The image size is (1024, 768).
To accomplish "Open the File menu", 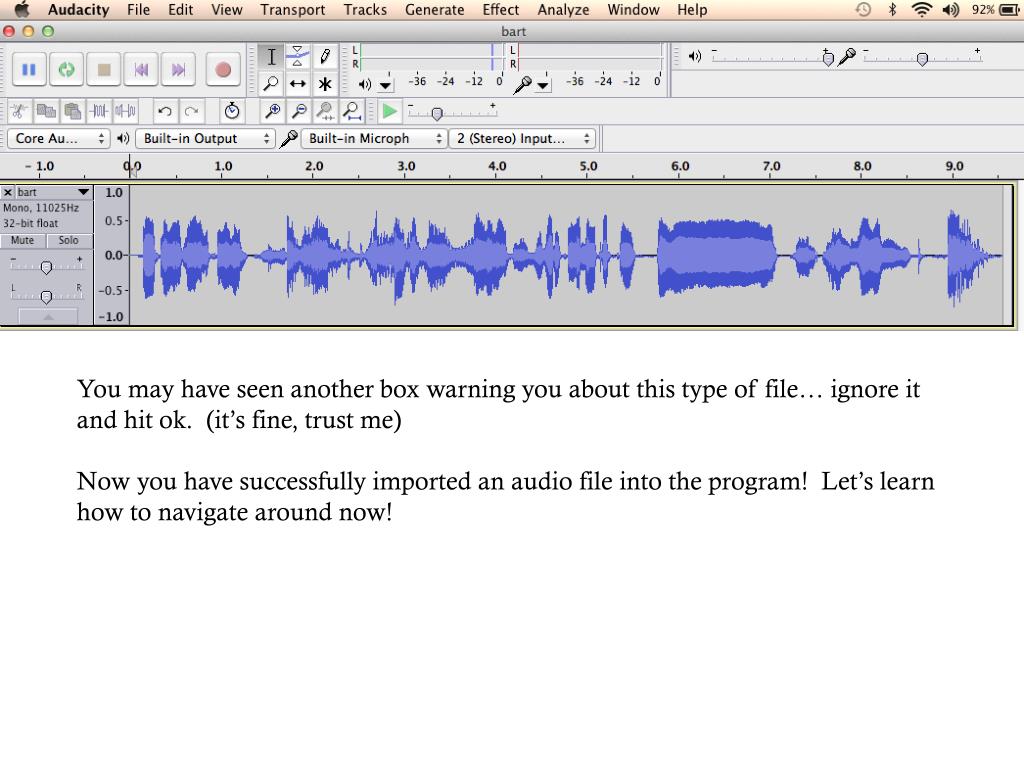I will (138, 10).
